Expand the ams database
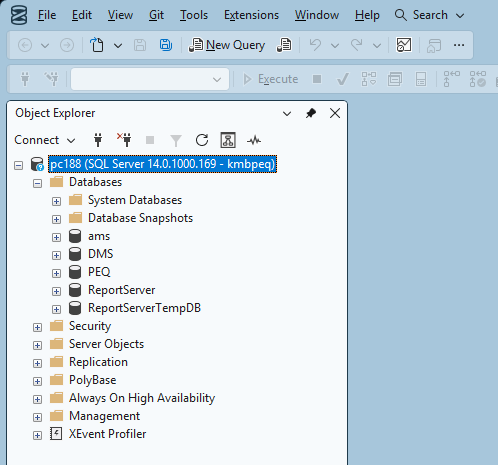The image size is (498, 465). point(56,237)
